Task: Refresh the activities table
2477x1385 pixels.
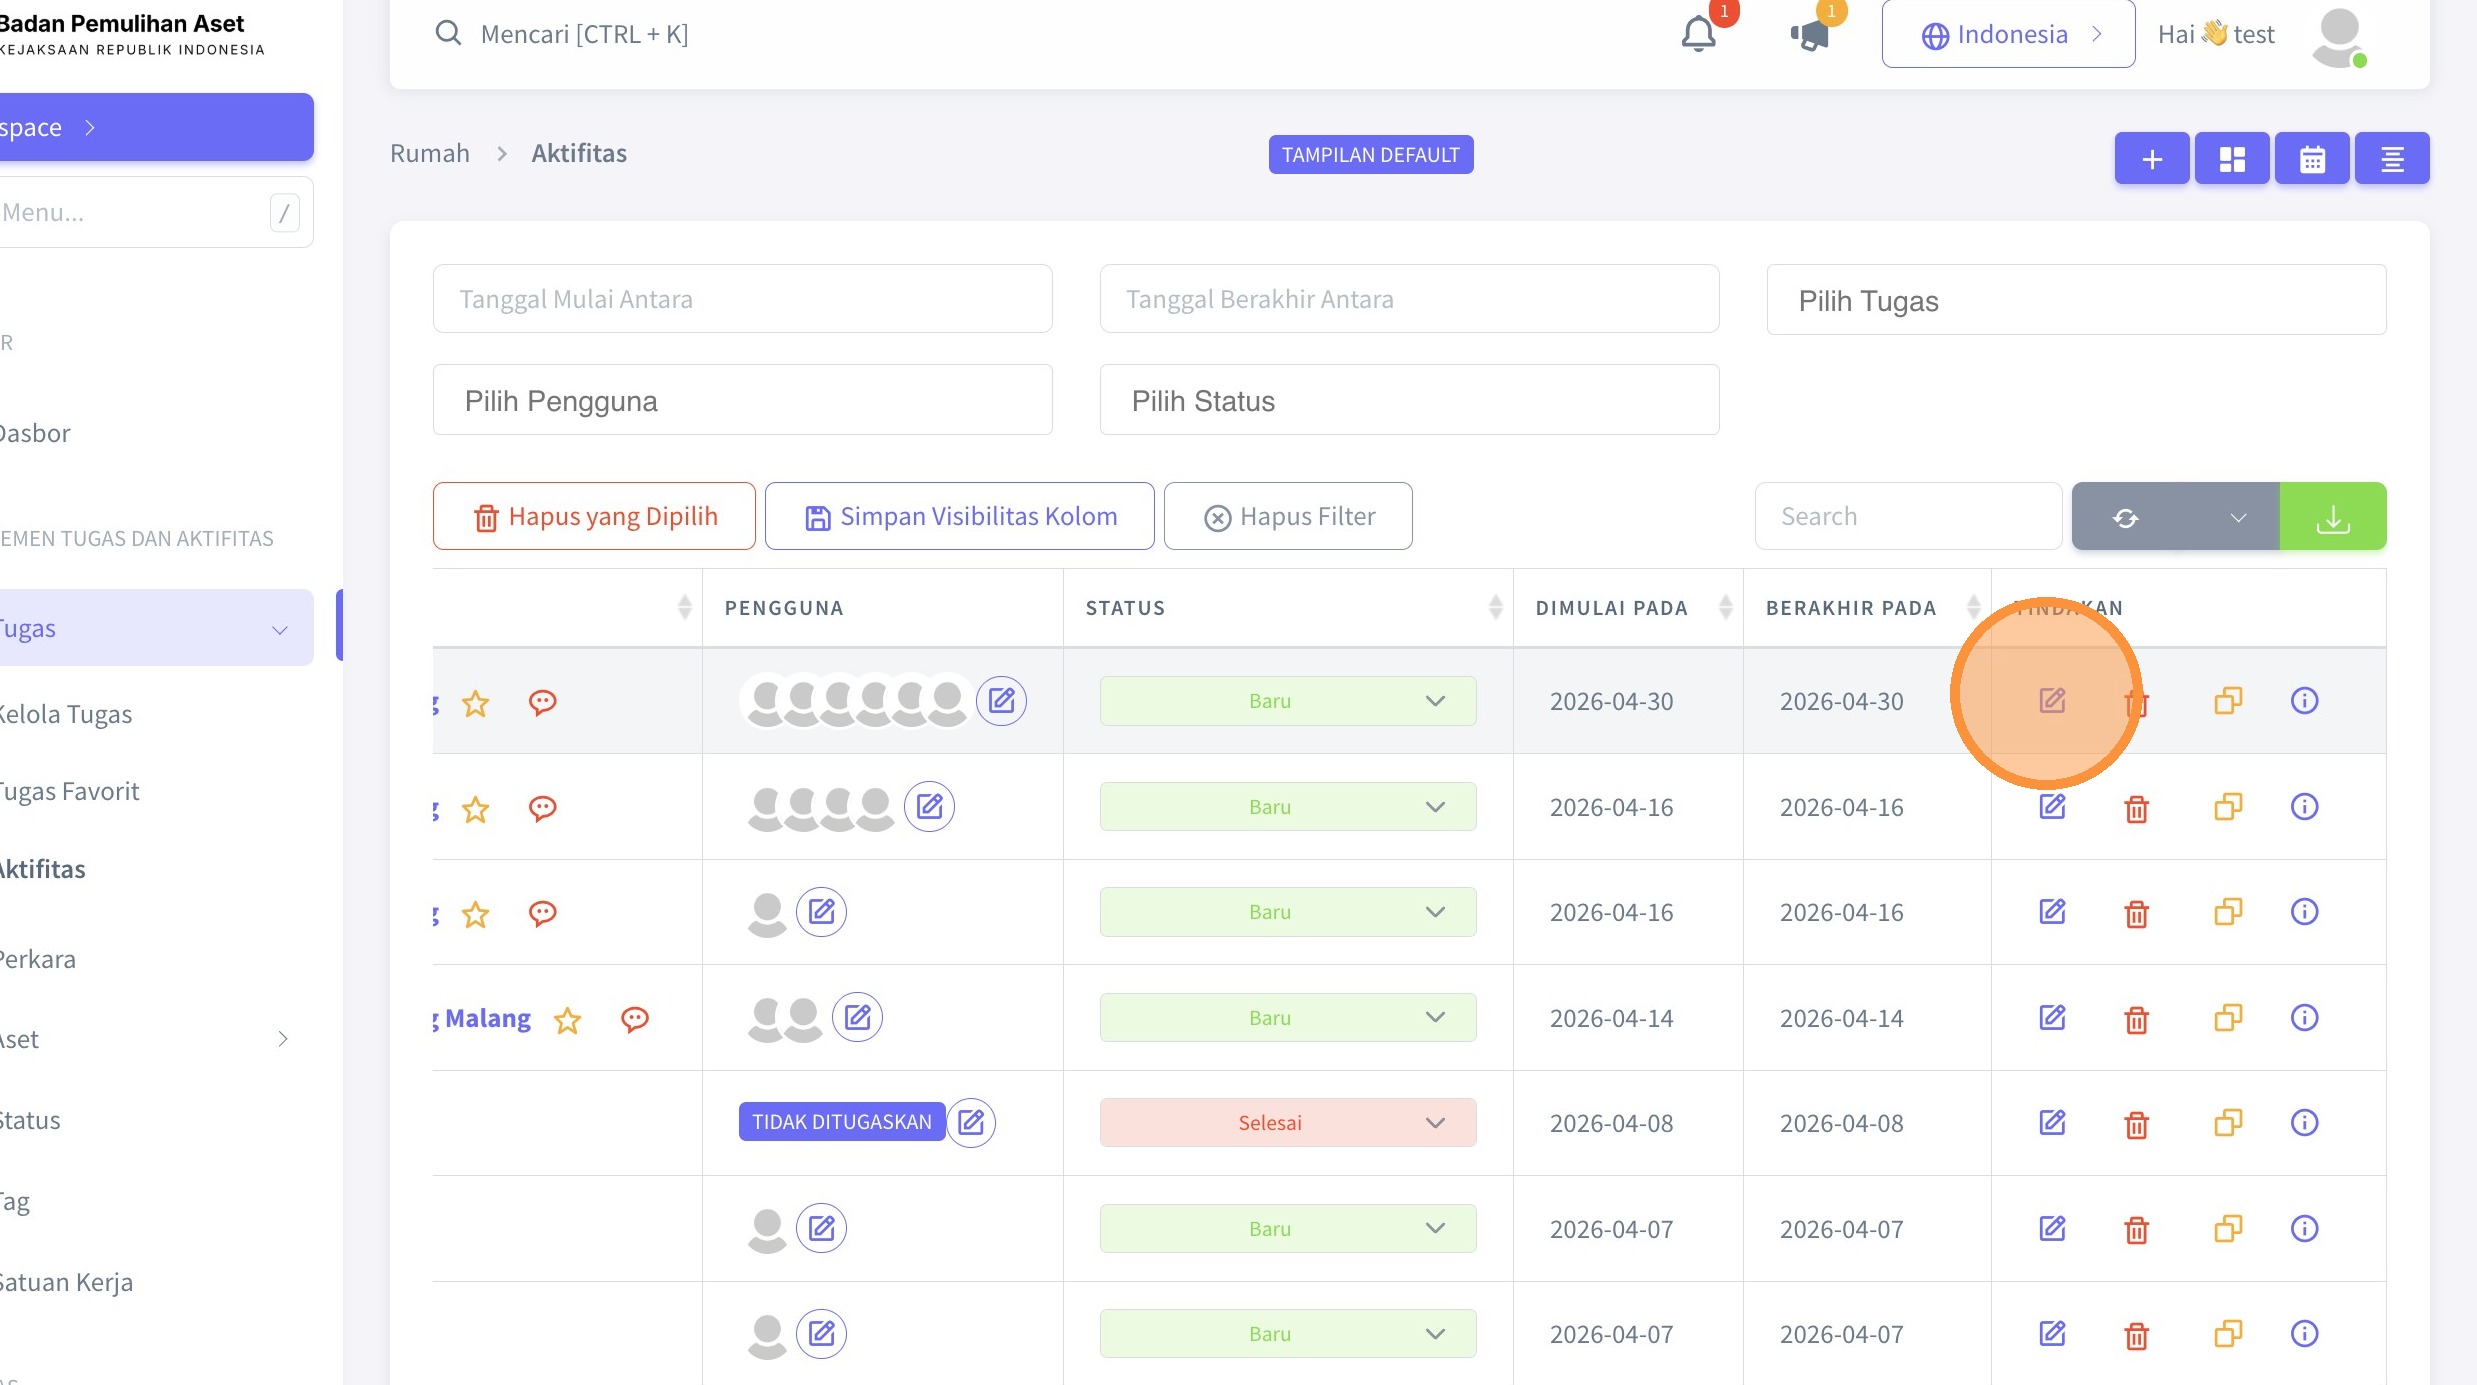Action: [2126, 517]
